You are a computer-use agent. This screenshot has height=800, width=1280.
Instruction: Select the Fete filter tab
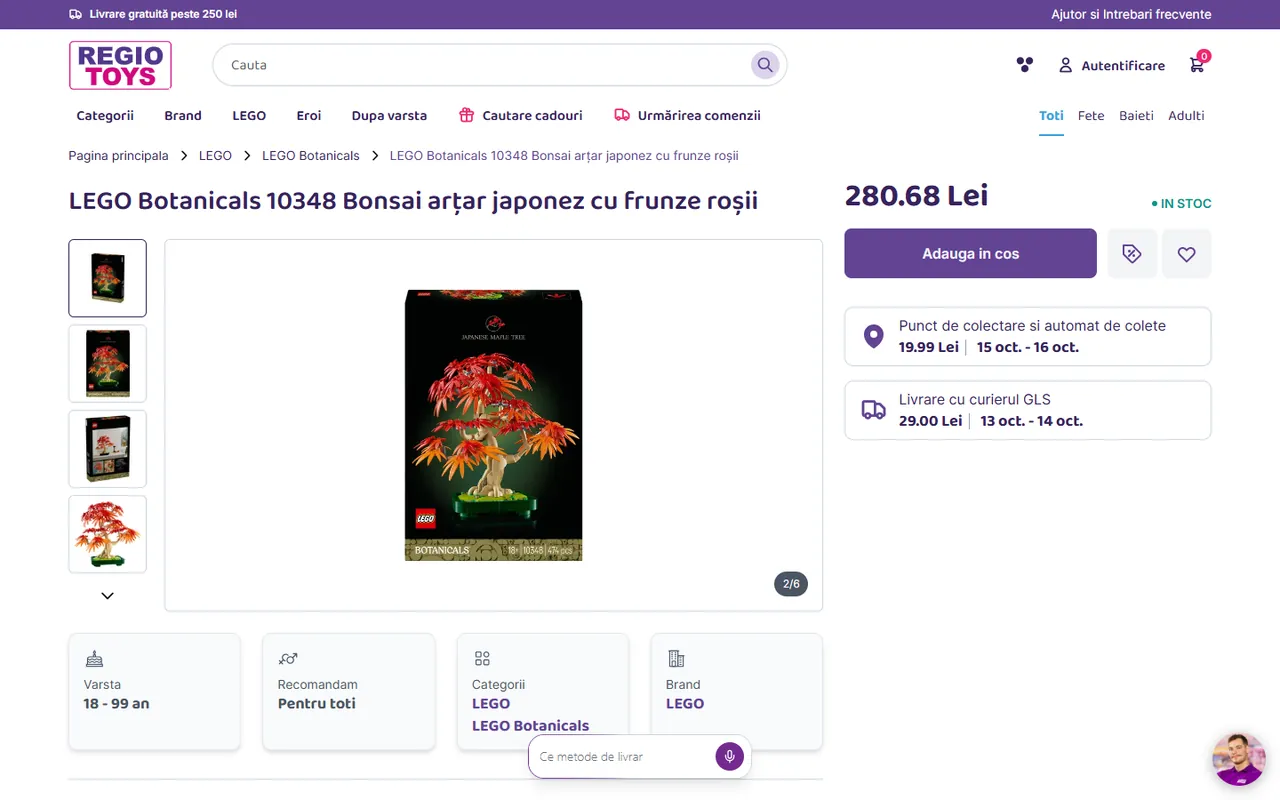click(1091, 116)
